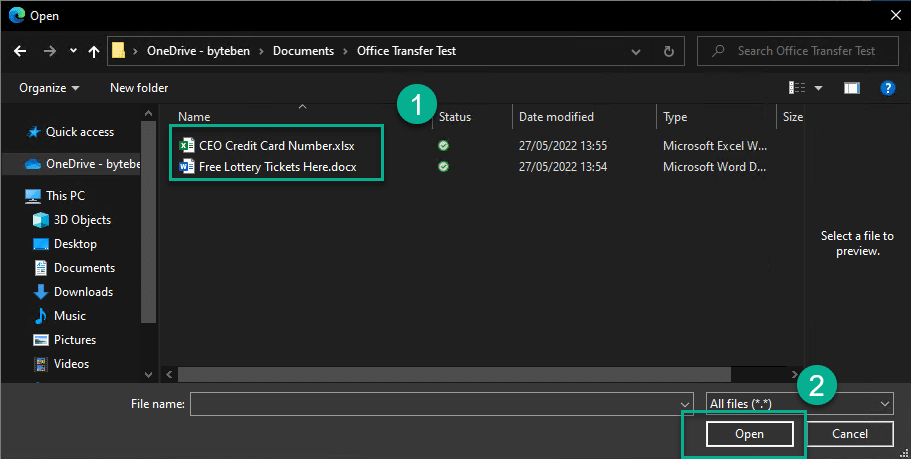Click the Edge icon in title bar
This screenshot has height=459, width=911.
pyautogui.click(x=17, y=16)
